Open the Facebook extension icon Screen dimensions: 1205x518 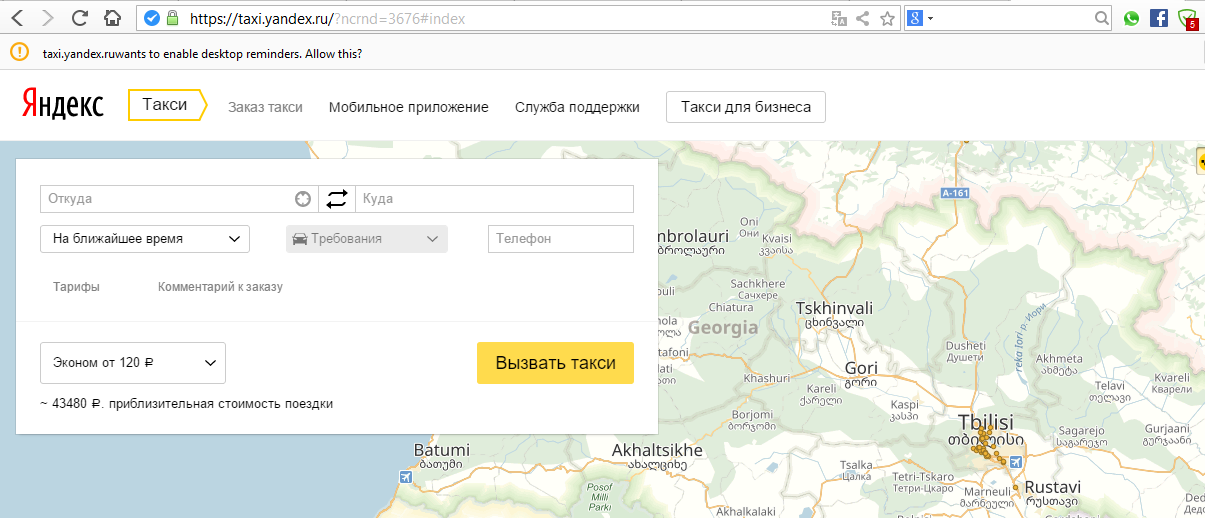[1159, 18]
